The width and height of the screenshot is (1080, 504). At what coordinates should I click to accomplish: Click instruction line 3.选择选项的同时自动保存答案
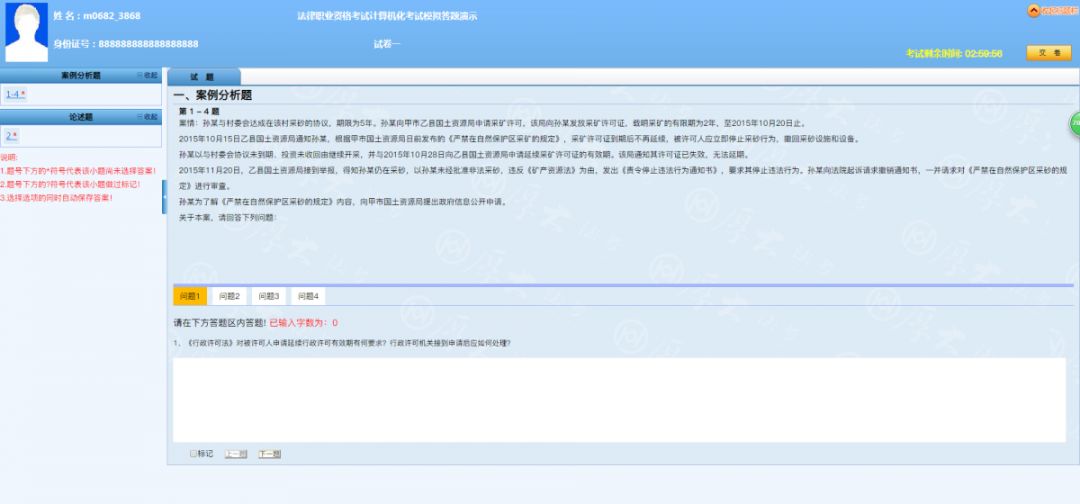click(56, 198)
